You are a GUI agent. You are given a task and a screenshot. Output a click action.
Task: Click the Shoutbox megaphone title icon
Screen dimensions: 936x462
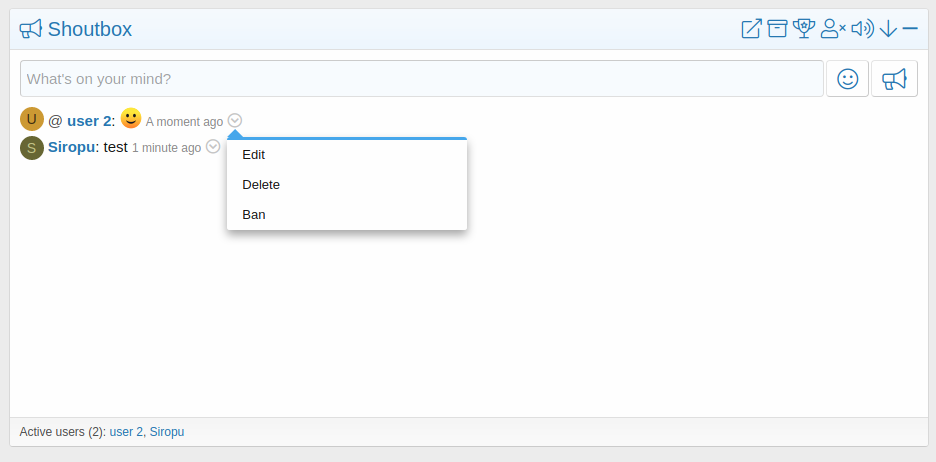coord(31,29)
